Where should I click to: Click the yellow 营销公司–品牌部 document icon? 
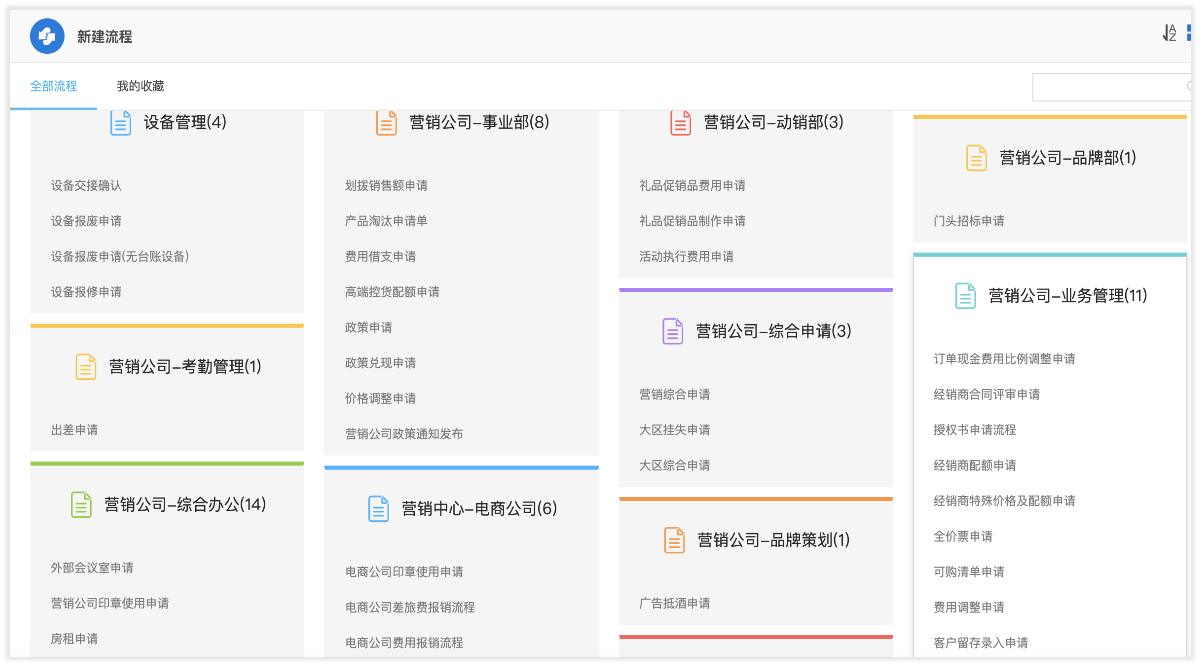(976, 158)
